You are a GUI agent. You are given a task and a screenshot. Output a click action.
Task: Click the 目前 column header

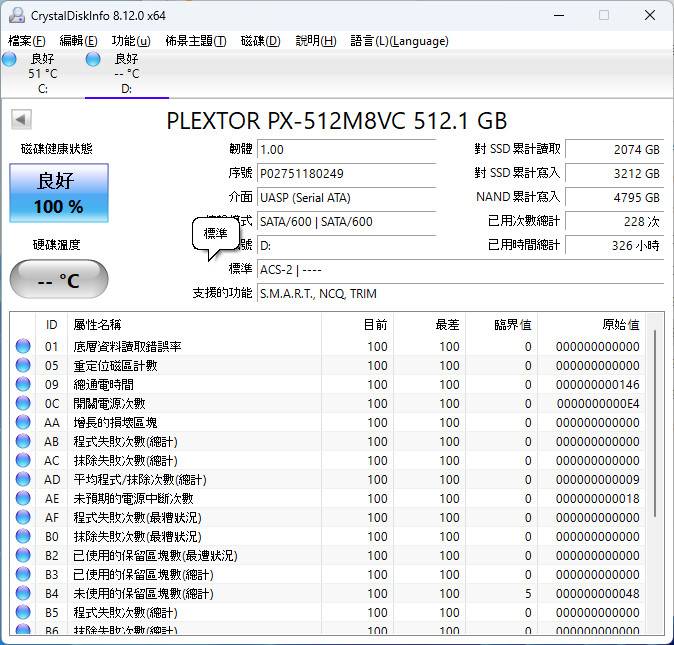[358, 325]
